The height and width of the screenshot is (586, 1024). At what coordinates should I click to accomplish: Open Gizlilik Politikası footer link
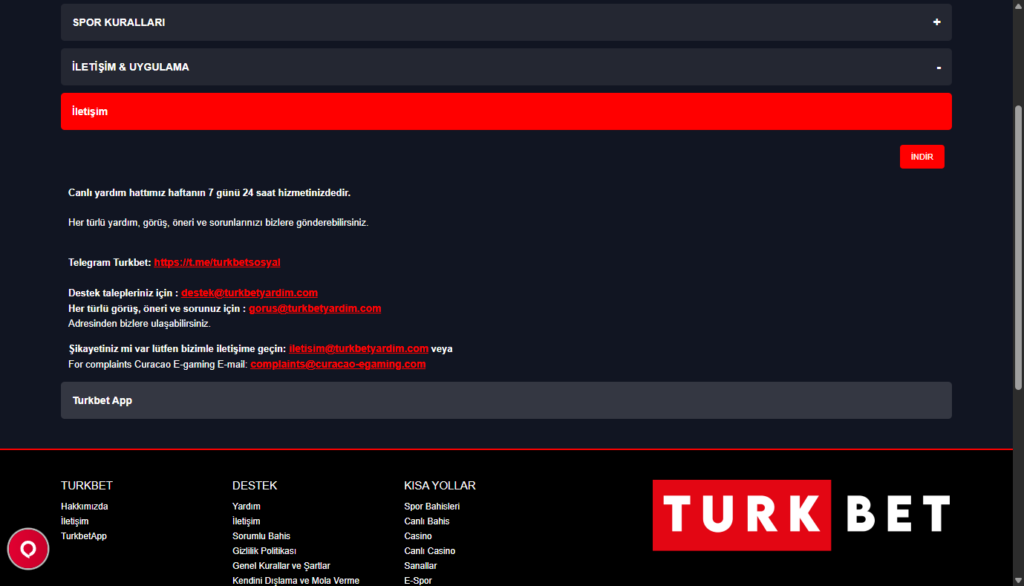tap(264, 551)
